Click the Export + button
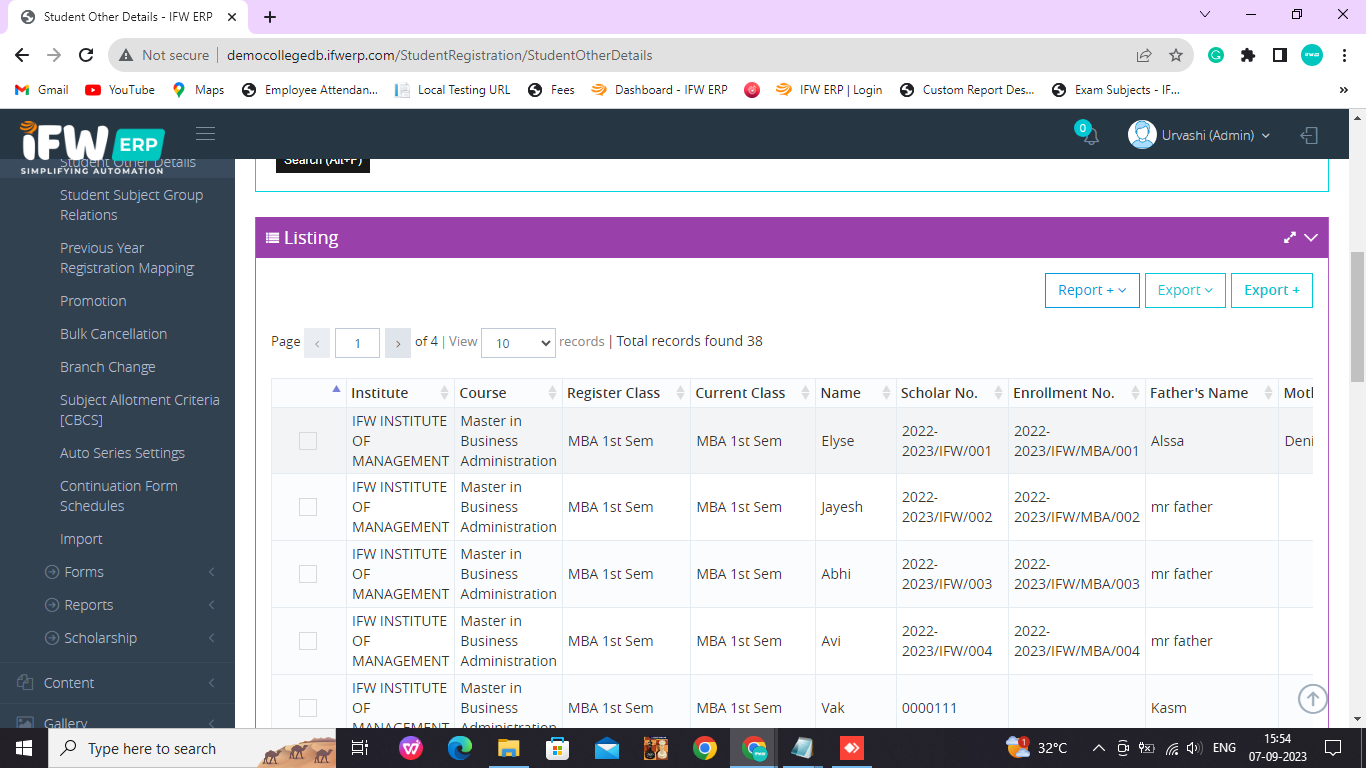The image size is (1366, 768). pyautogui.click(x=1272, y=290)
